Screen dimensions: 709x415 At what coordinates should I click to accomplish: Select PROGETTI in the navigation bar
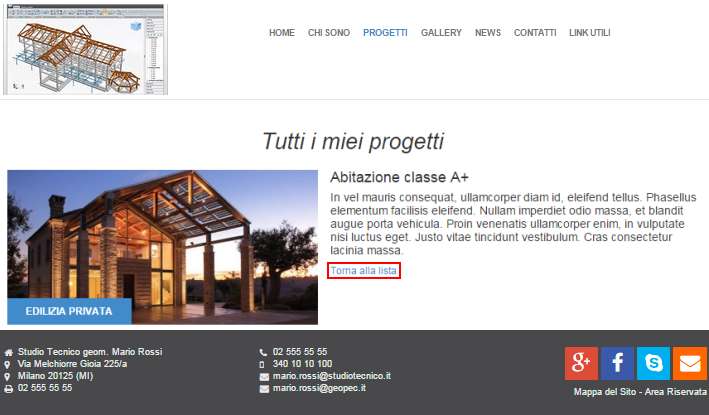385,33
